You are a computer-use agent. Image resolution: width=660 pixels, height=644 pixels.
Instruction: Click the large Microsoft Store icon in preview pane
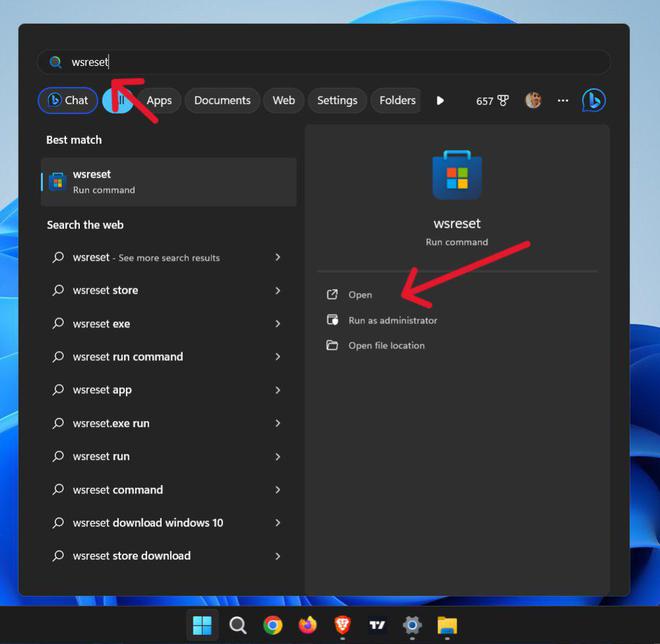coord(457,175)
